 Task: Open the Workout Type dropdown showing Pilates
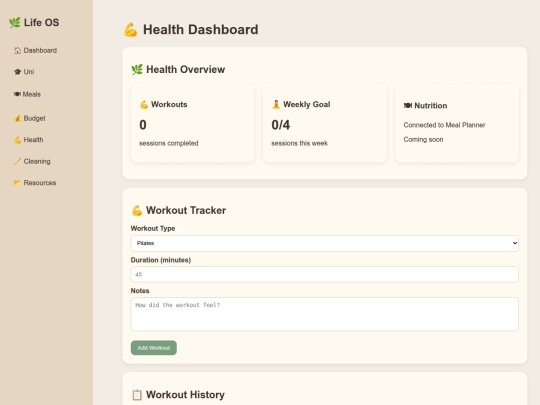click(x=324, y=243)
